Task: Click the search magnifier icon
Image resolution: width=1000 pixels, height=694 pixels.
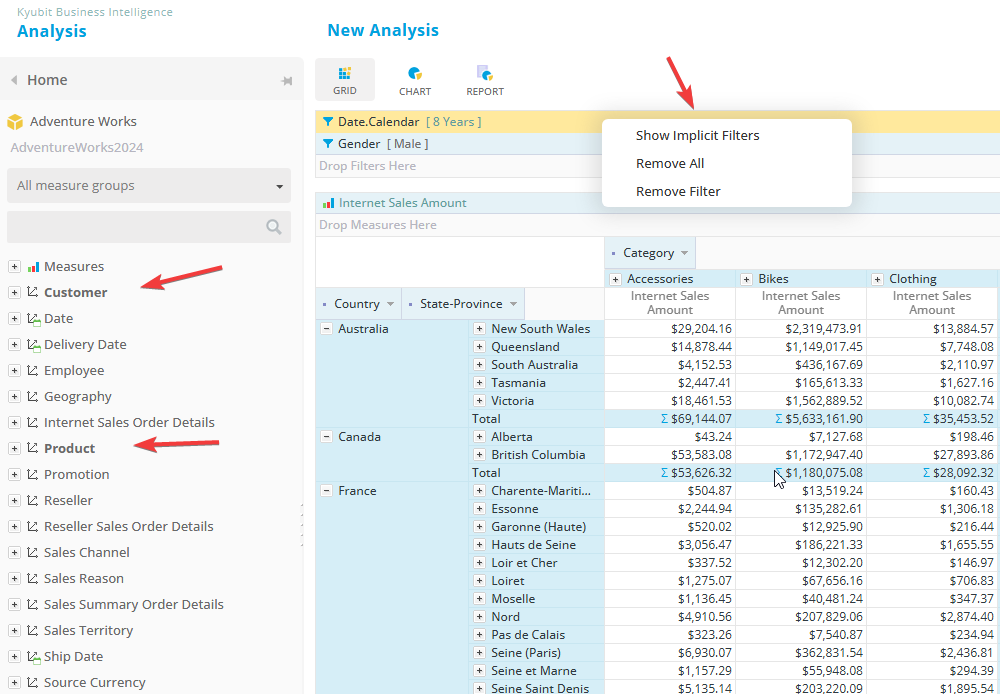Action: pyautogui.click(x=274, y=227)
